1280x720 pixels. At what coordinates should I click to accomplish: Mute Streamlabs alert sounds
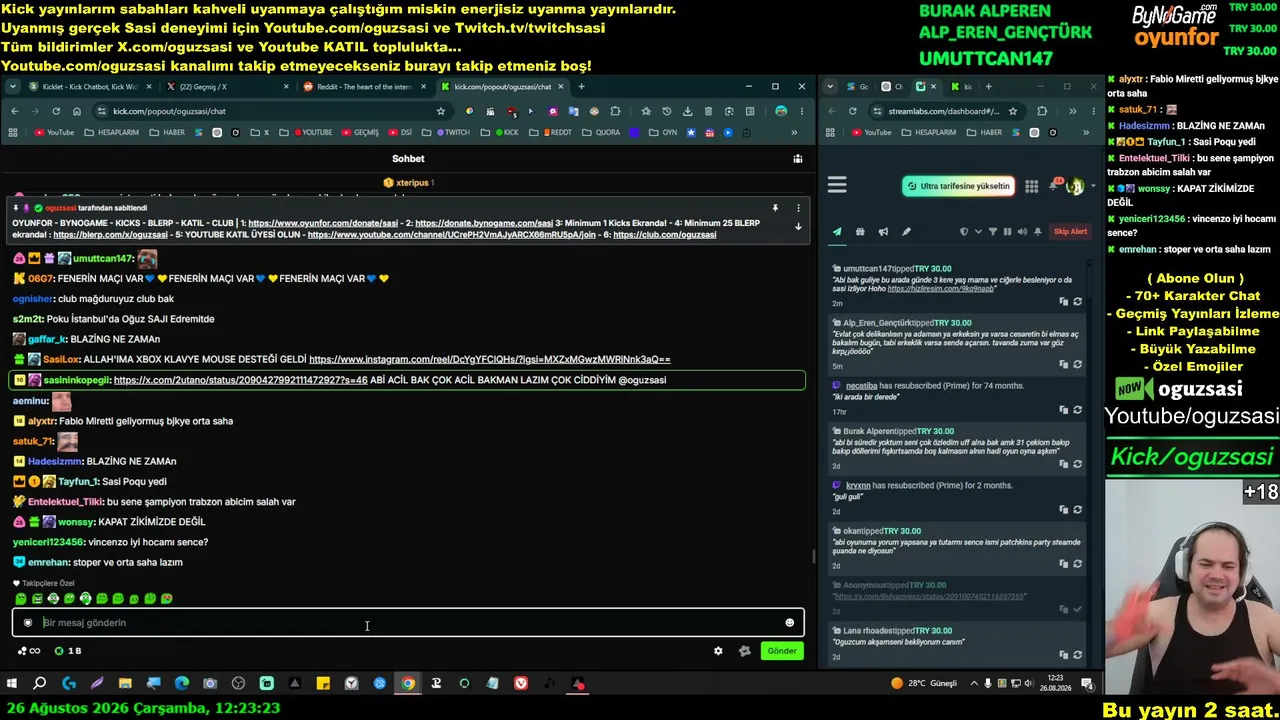pos(1022,232)
